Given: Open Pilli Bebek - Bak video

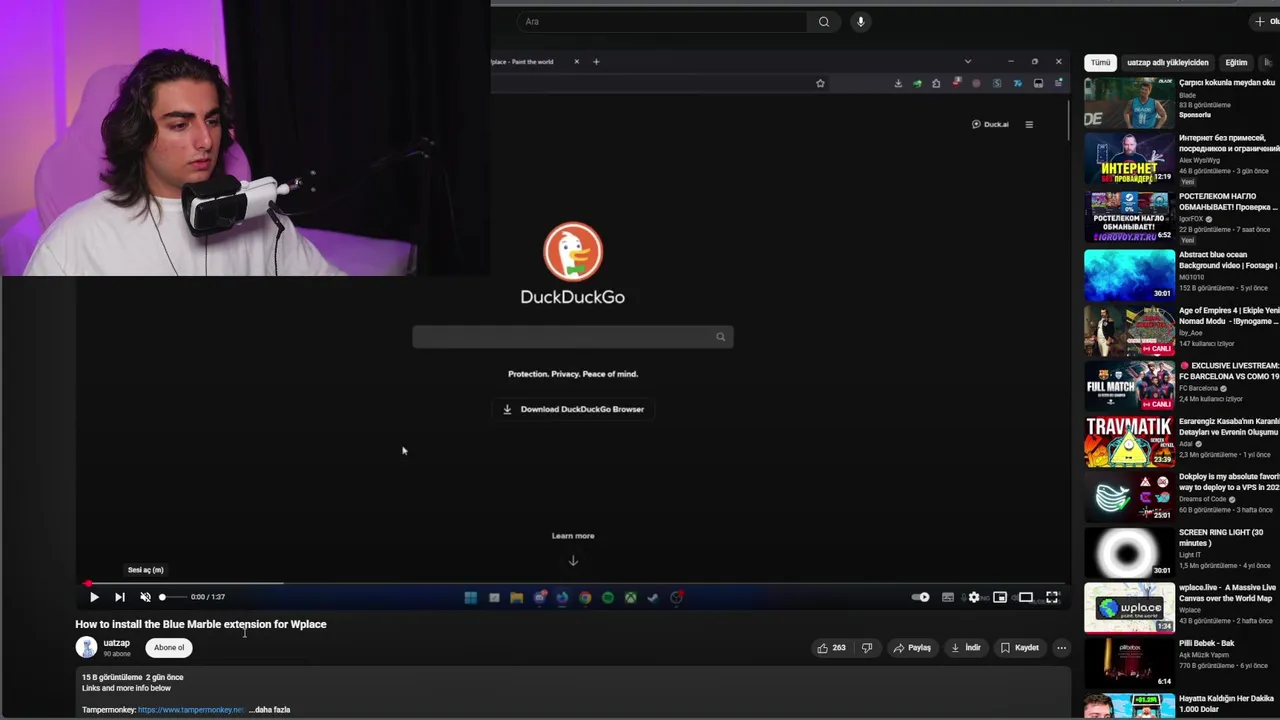Looking at the screenshot, I should 1129,664.
